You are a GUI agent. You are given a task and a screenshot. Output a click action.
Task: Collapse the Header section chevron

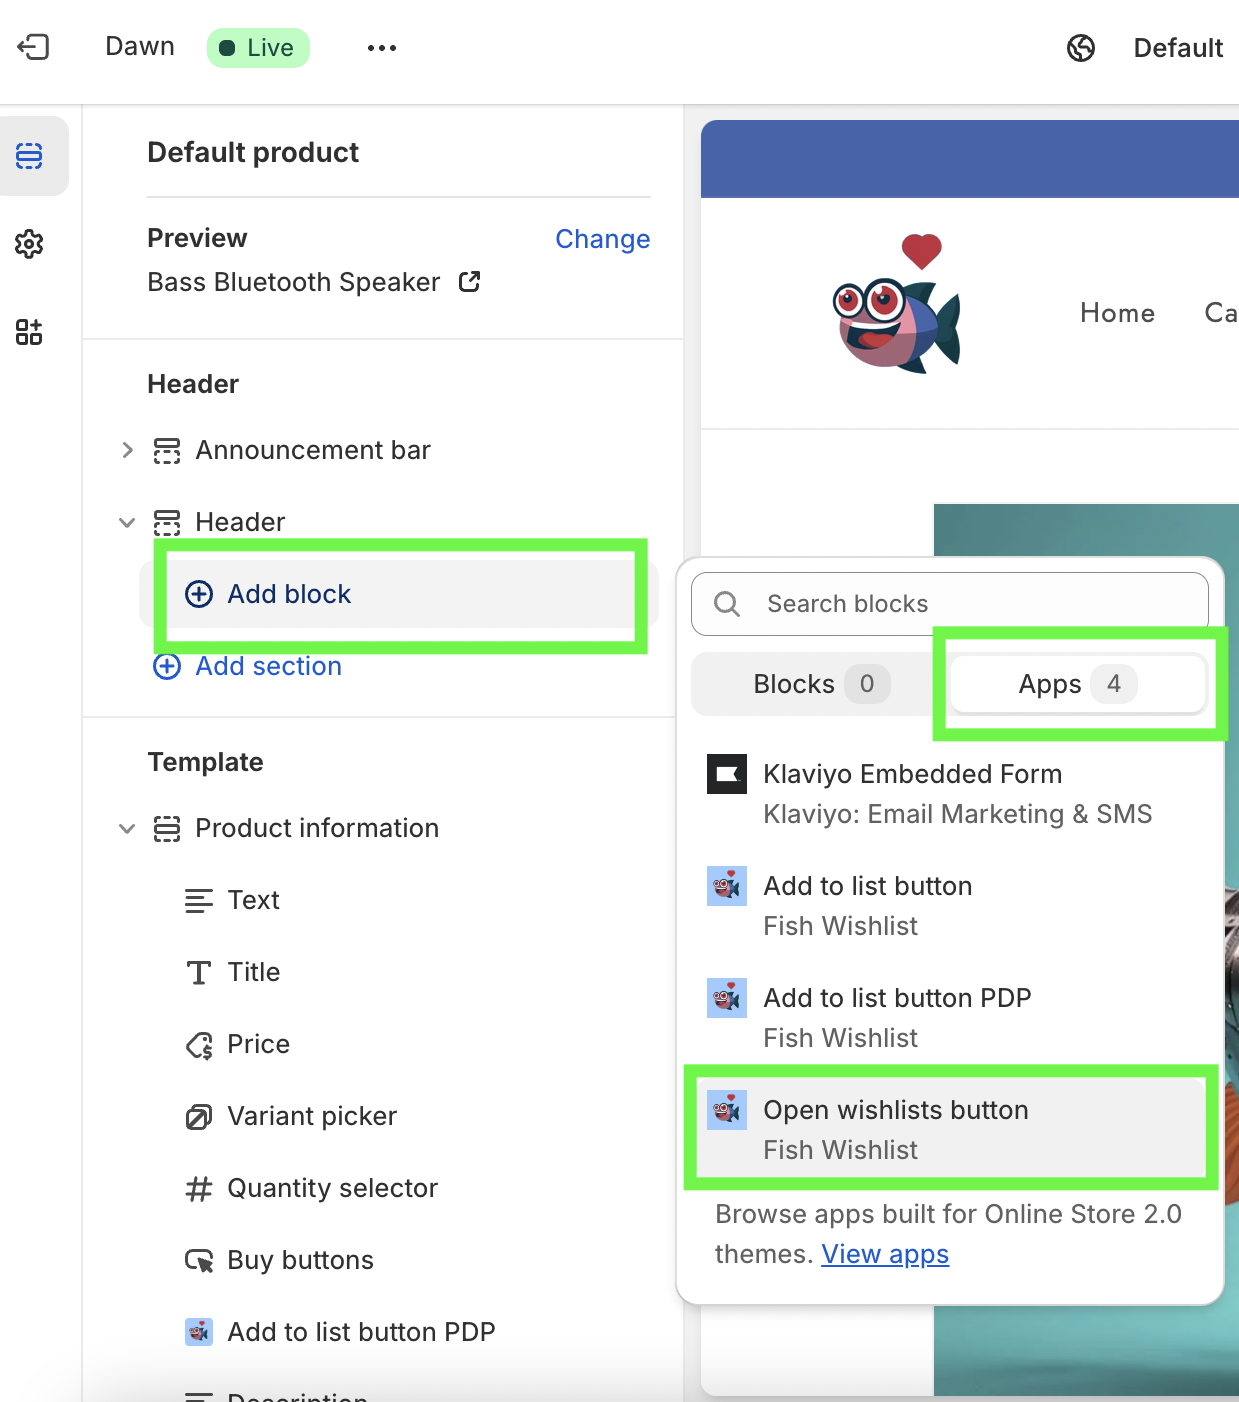pos(127,522)
